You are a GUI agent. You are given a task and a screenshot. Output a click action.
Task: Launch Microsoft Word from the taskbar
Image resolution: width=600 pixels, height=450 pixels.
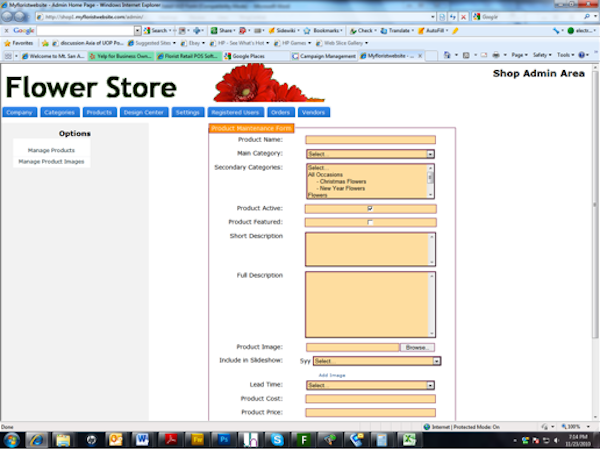[x=141, y=439]
